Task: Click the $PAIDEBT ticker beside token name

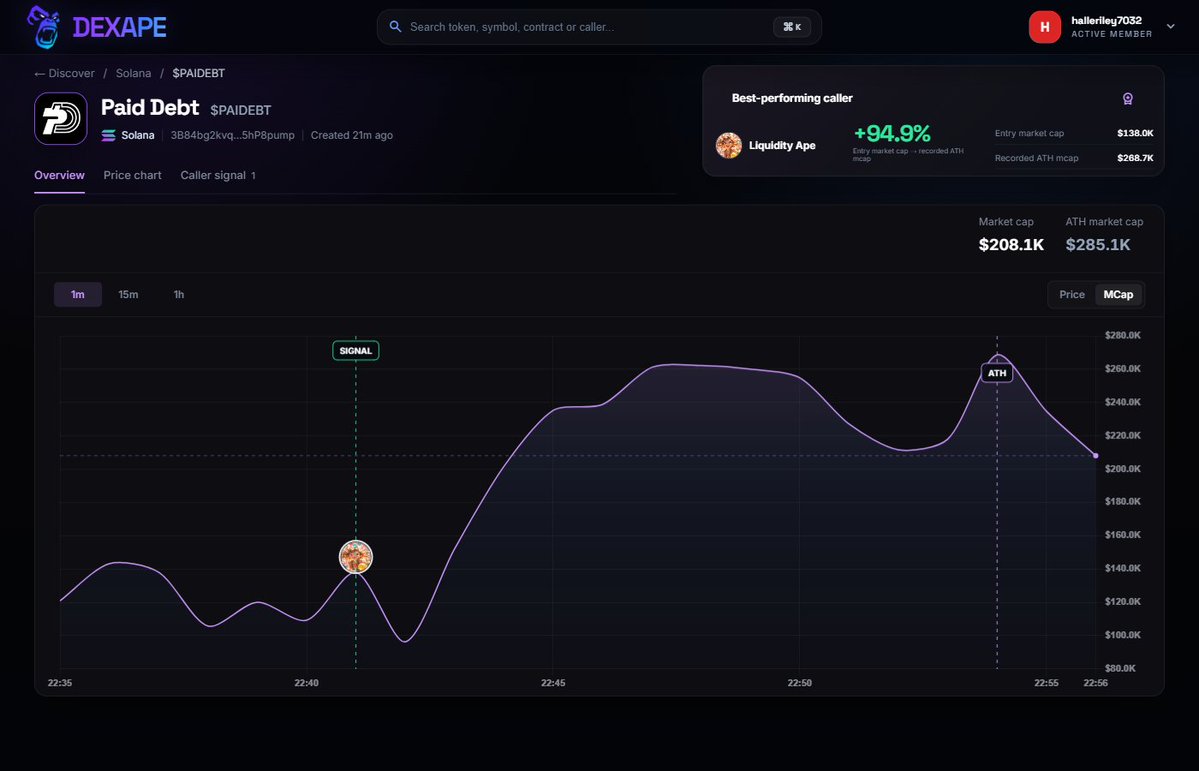Action: [x=241, y=110]
